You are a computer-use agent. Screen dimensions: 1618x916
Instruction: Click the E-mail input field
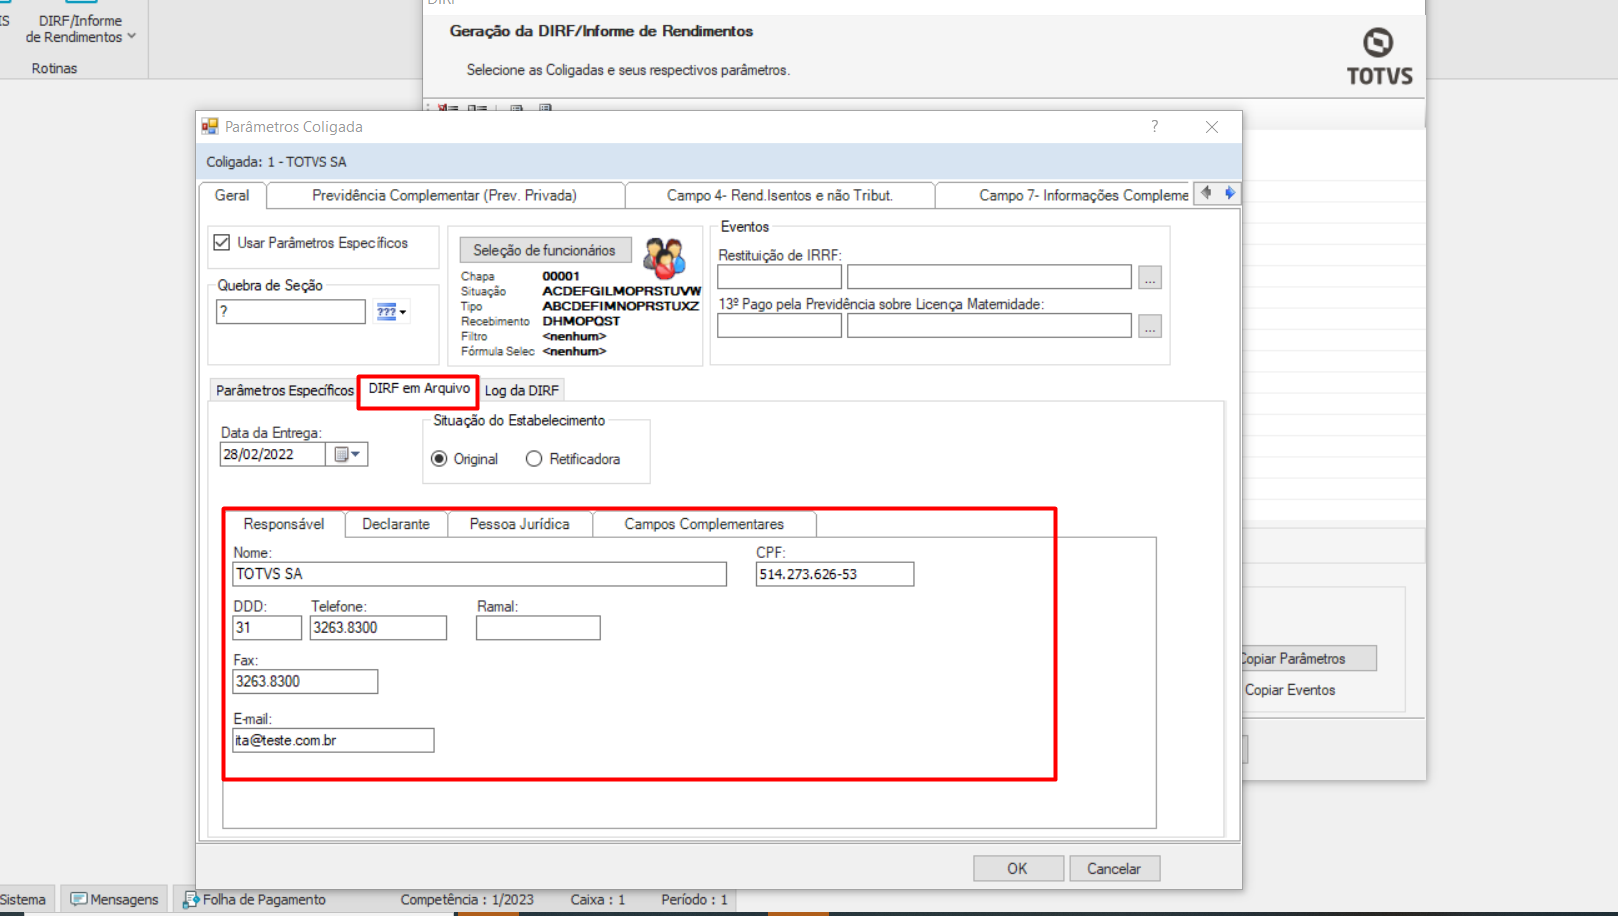coord(333,740)
